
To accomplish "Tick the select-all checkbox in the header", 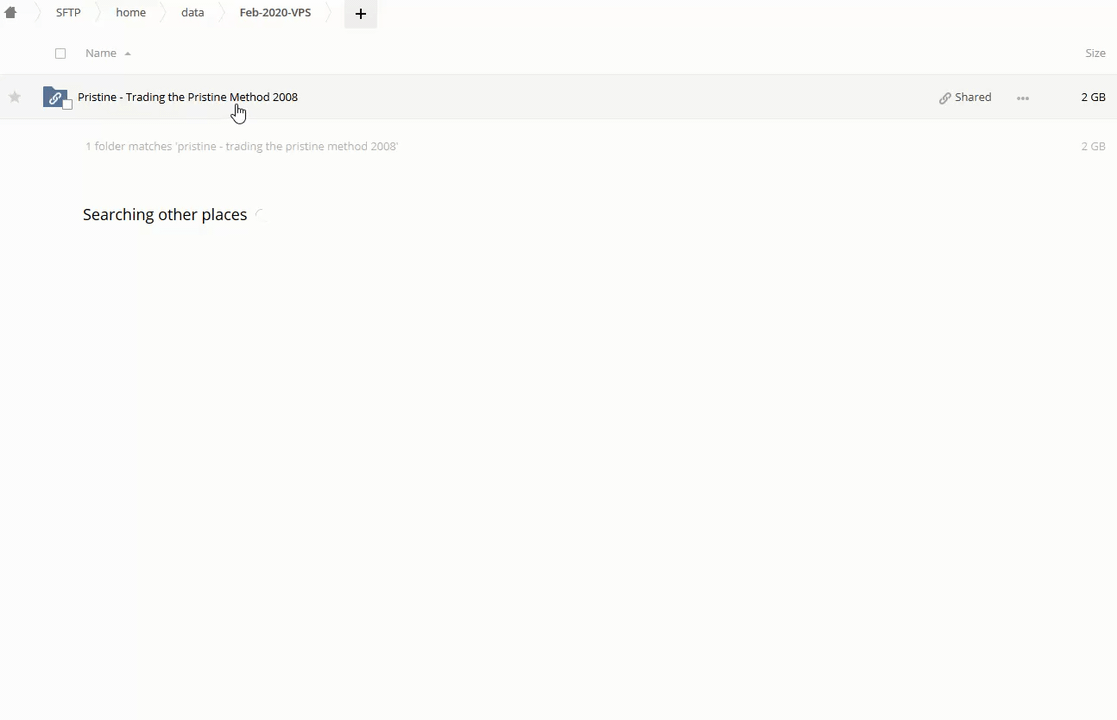I will click(x=60, y=53).
